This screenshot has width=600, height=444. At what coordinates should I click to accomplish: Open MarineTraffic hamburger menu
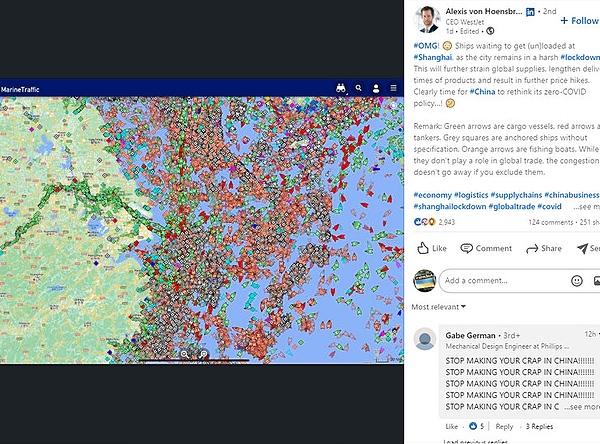tap(393, 88)
